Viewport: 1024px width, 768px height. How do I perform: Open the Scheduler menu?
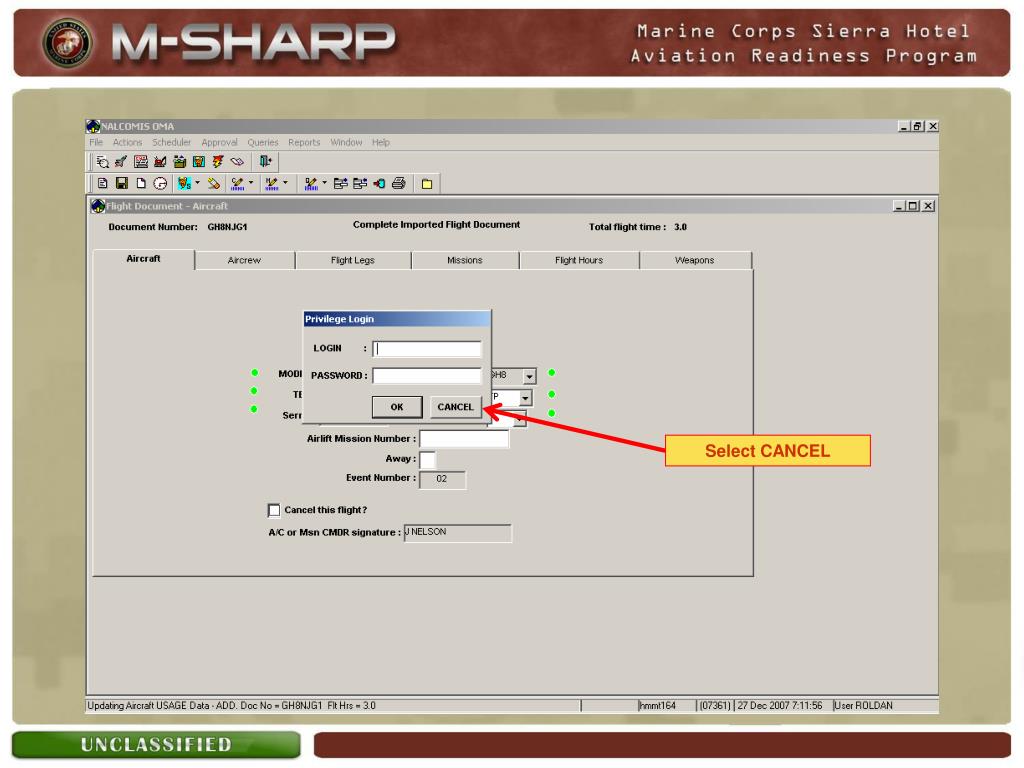(x=172, y=142)
